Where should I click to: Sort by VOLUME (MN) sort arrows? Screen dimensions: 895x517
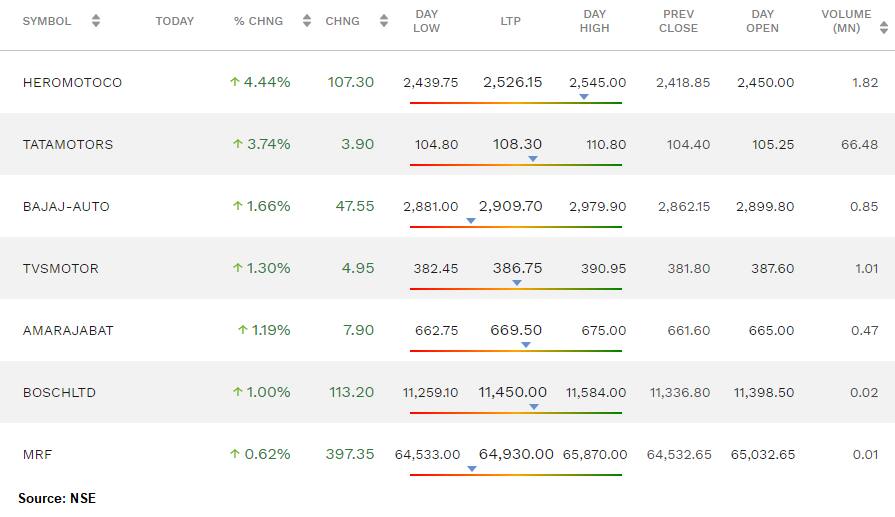[884, 27]
